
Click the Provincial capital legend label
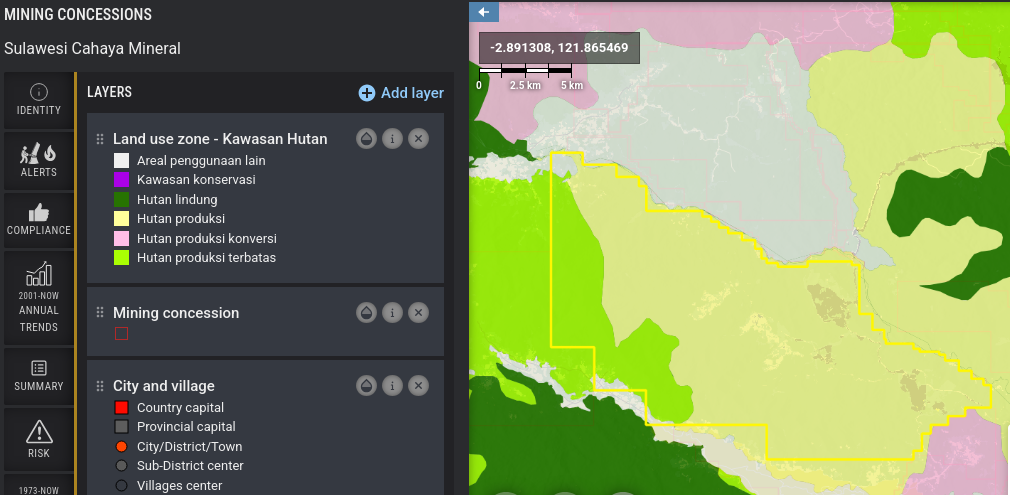tap(186, 427)
